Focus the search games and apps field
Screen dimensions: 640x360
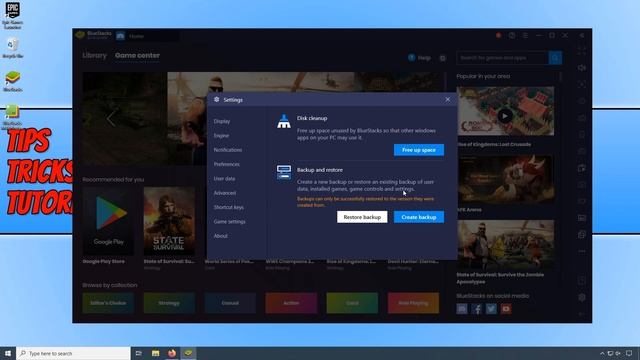pyautogui.click(x=502, y=58)
